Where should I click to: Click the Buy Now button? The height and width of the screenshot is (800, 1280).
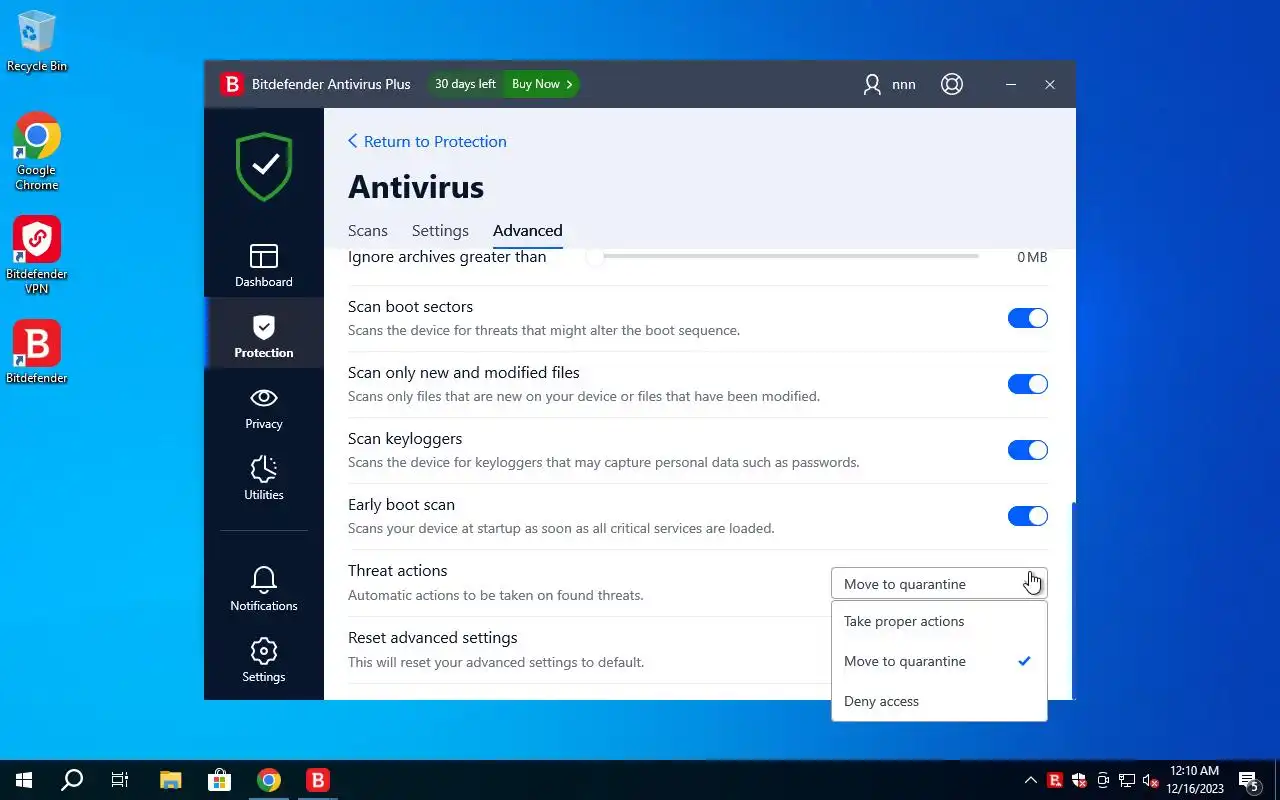click(x=542, y=84)
